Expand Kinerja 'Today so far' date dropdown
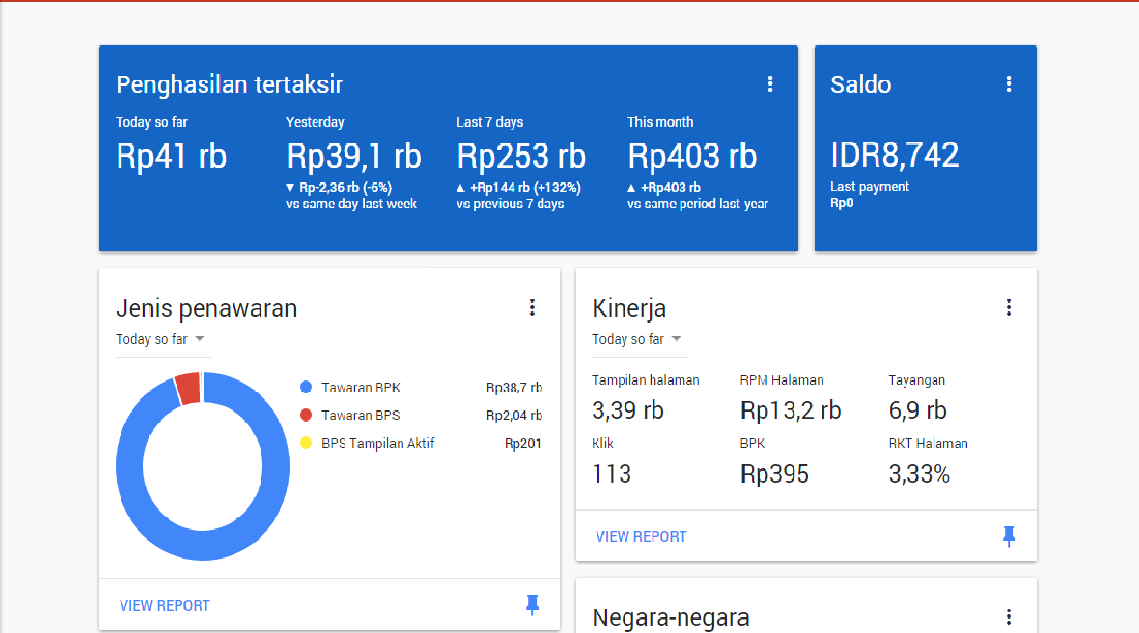Image resolution: width=1139 pixels, height=633 pixels. 637,339
